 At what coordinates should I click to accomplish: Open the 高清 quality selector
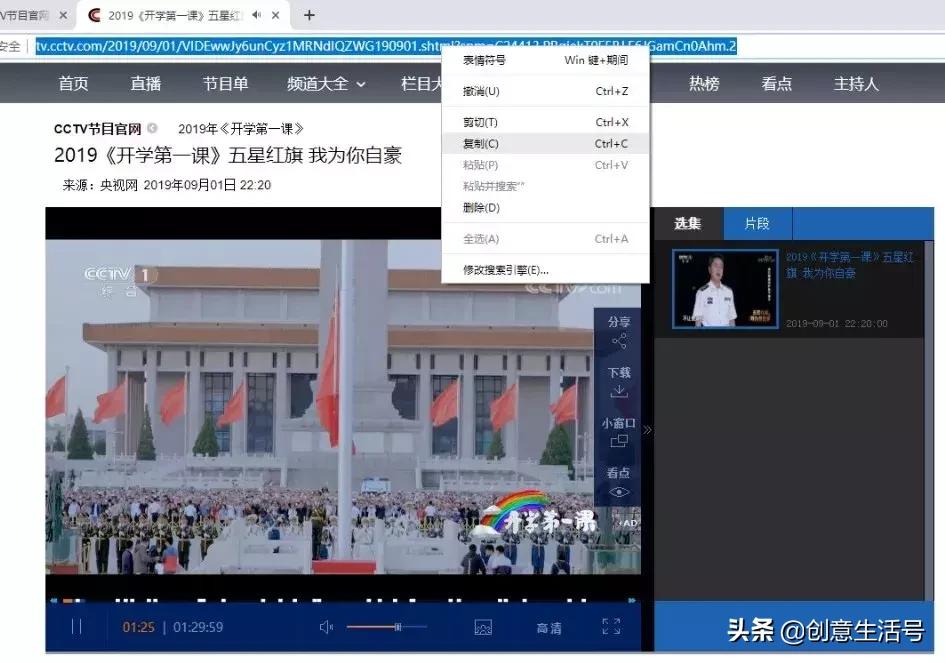click(550, 627)
